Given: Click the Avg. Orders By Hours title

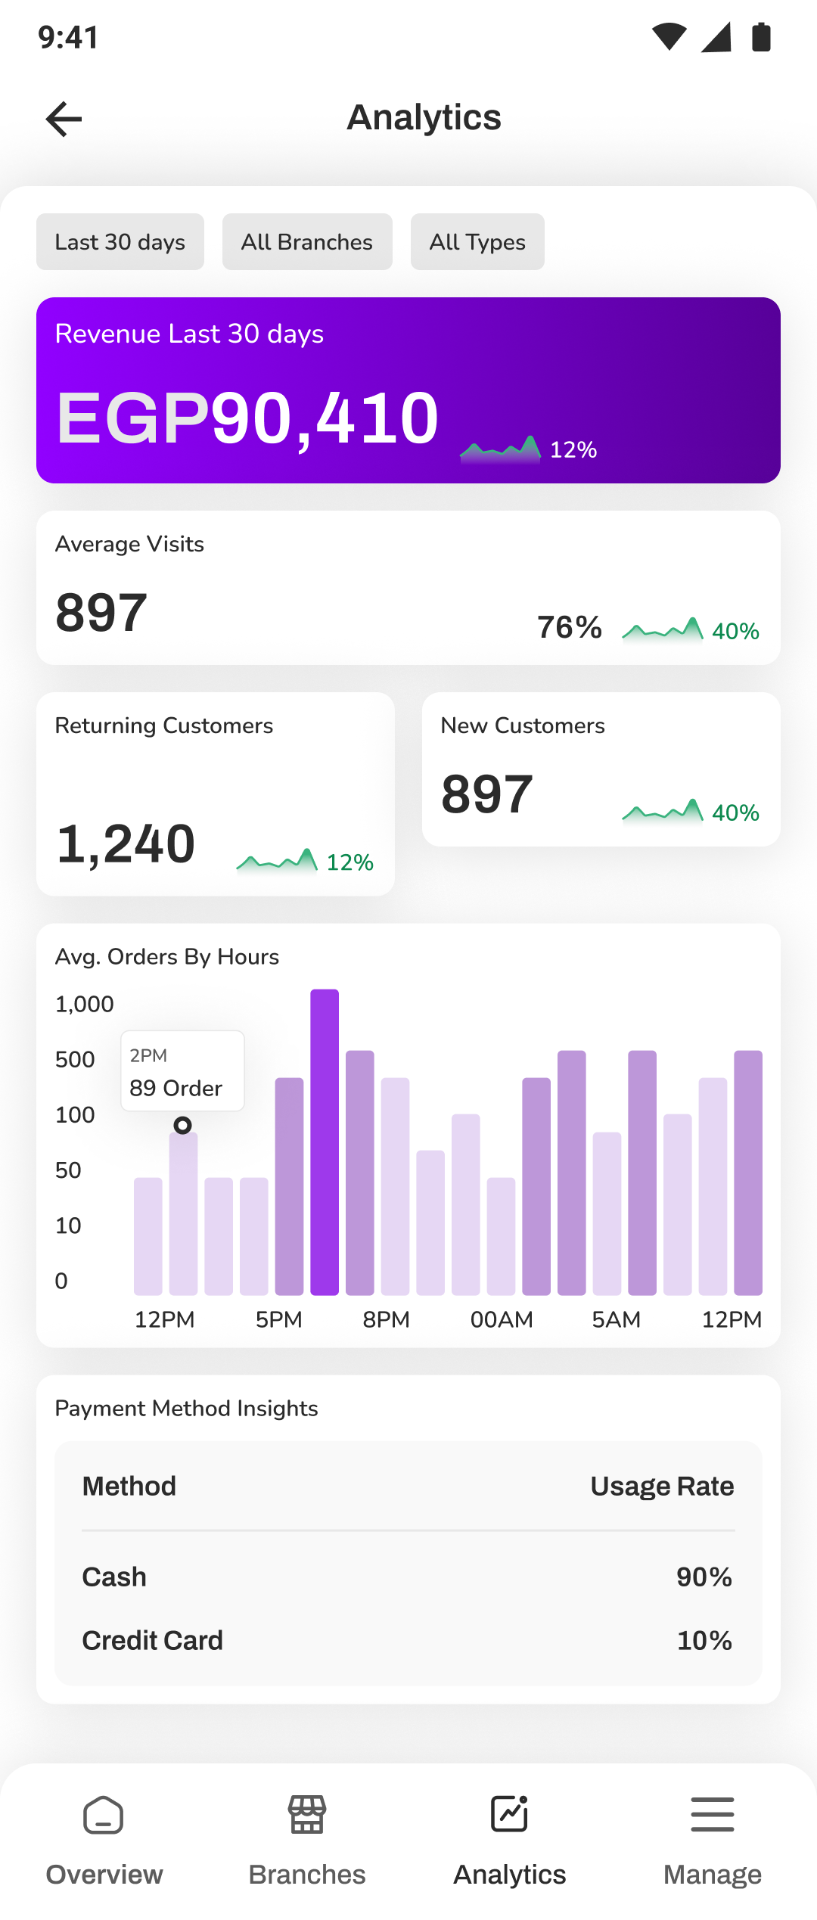Looking at the screenshot, I should click(167, 957).
